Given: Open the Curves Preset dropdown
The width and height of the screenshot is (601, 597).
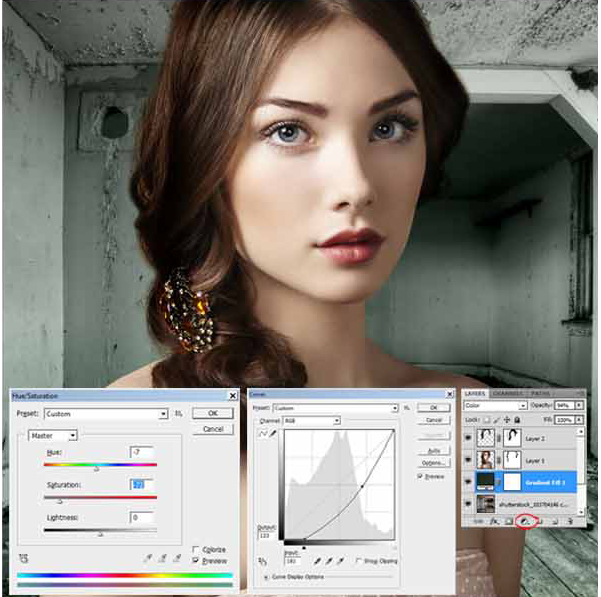Looking at the screenshot, I should tap(335, 408).
